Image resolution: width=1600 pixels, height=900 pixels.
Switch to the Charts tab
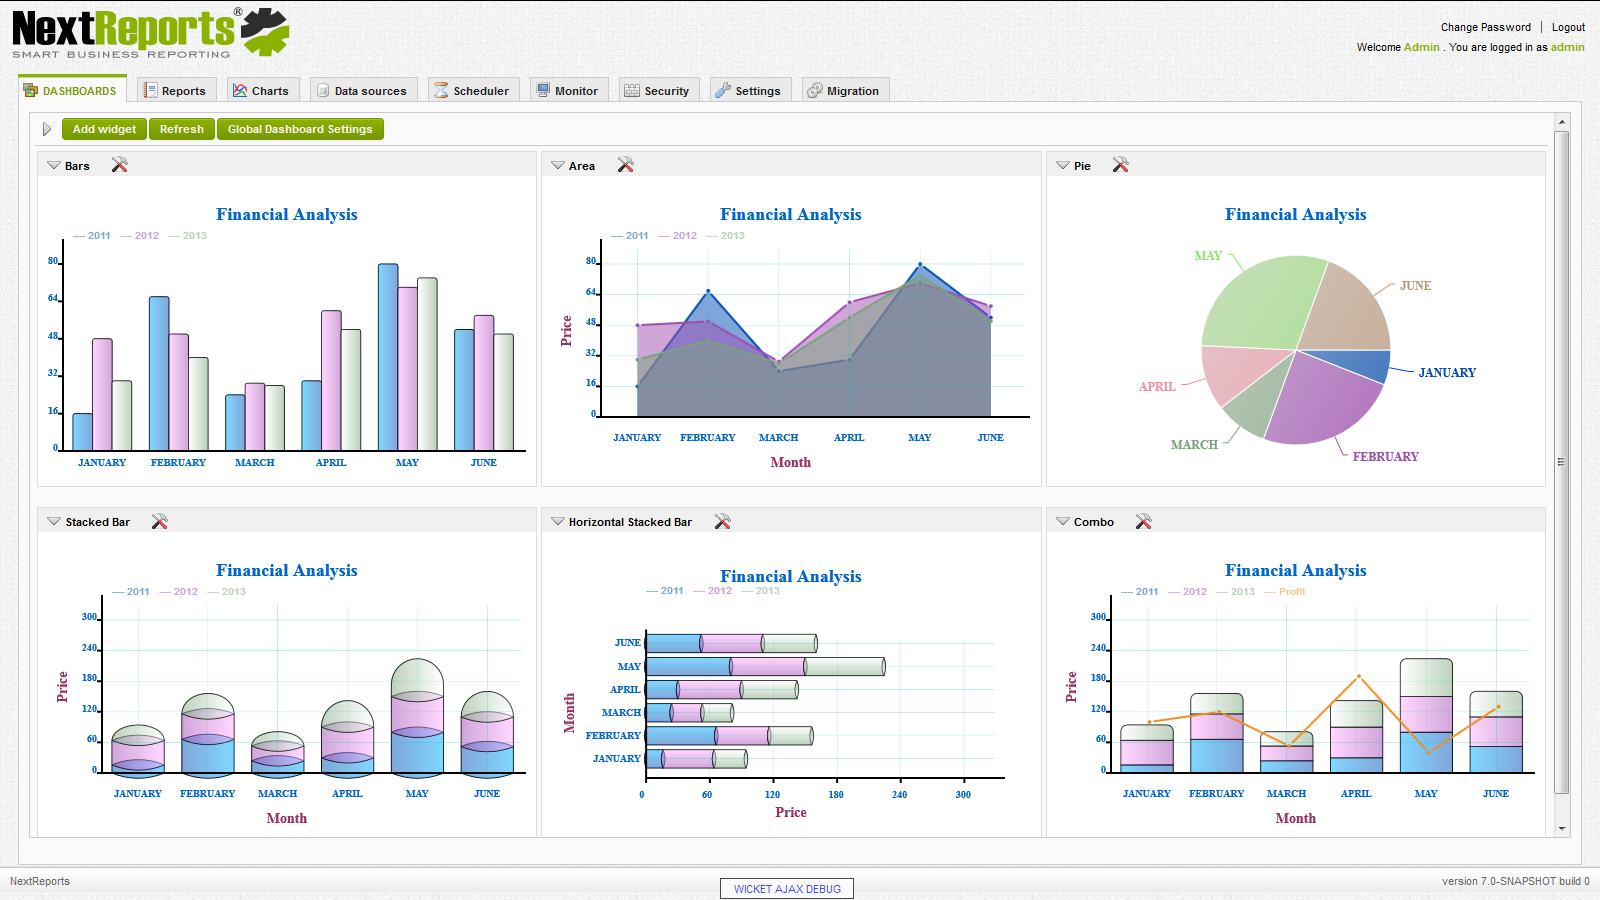(x=261, y=90)
